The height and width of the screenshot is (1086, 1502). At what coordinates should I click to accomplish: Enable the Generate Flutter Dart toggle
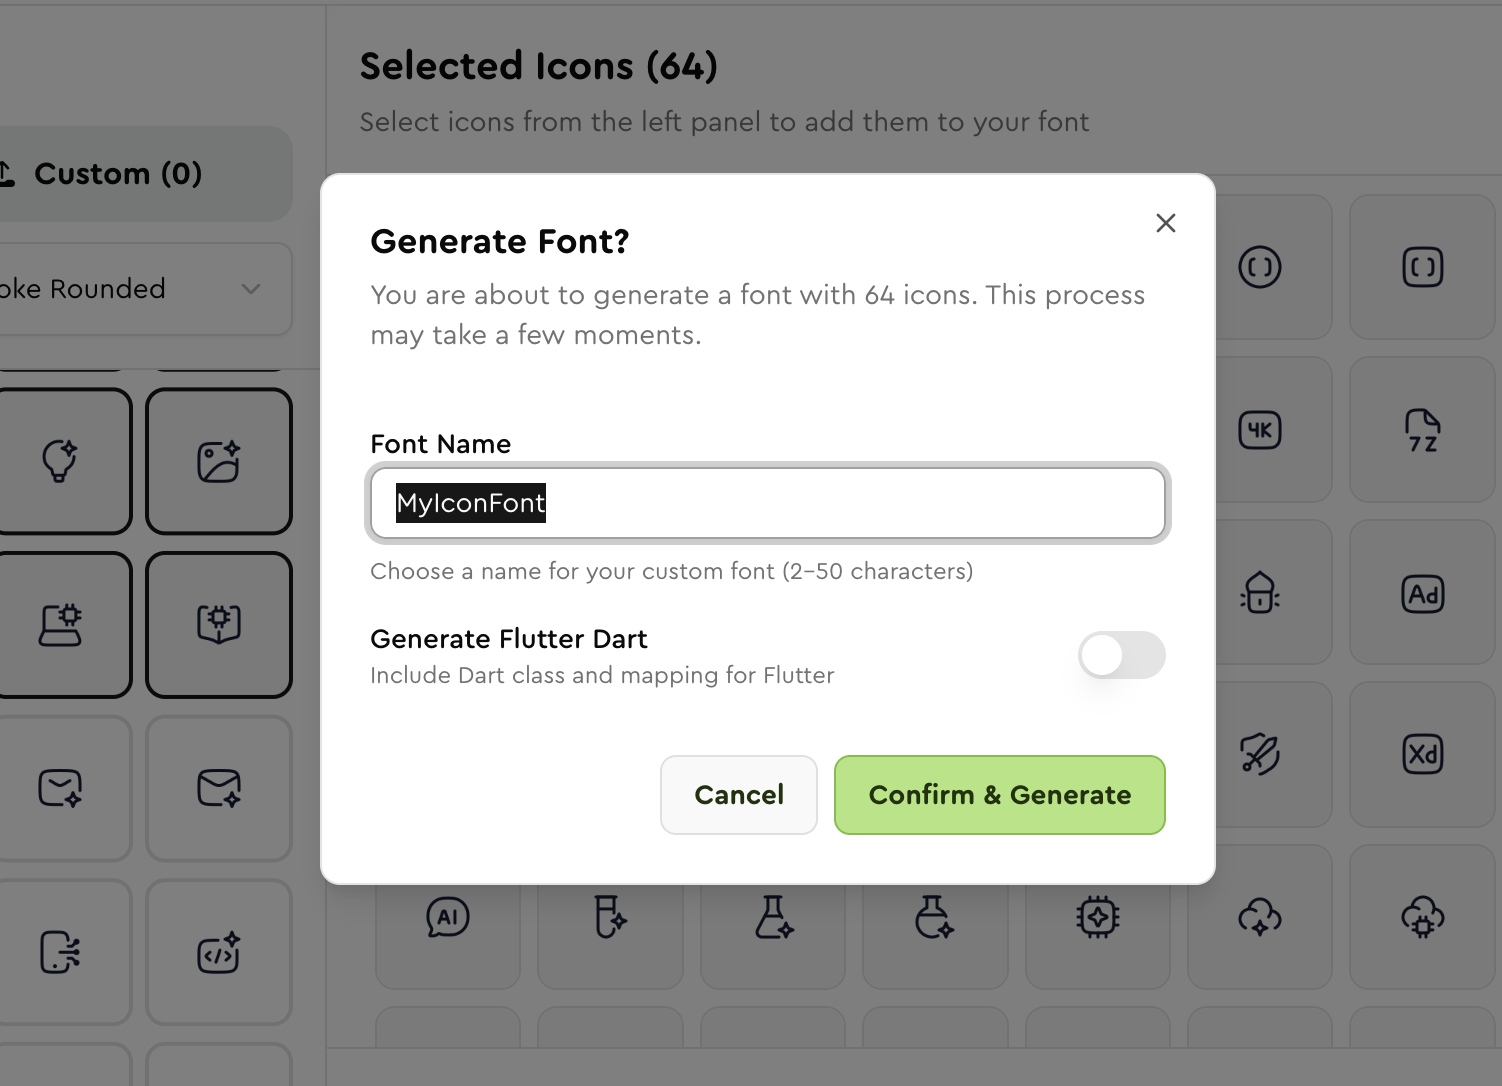pyautogui.click(x=1121, y=655)
